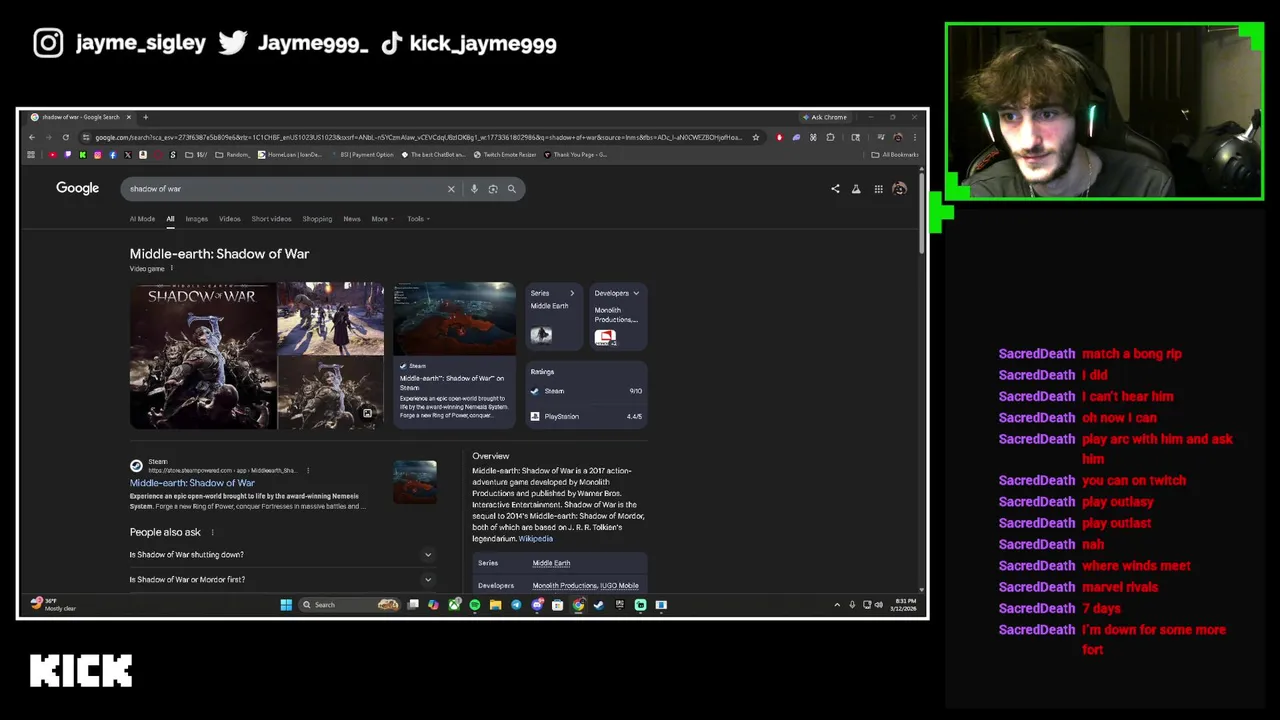Open Steam result options menu
The width and height of the screenshot is (1280, 720).
point(307,470)
